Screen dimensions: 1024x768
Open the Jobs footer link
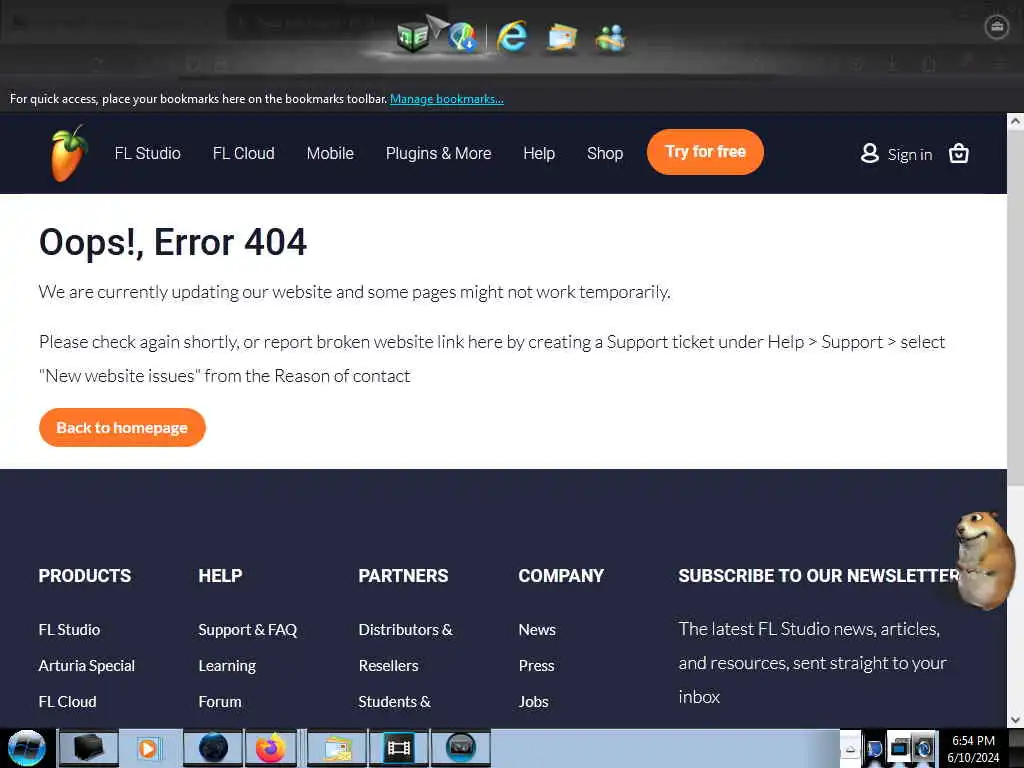tap(534, 701)
